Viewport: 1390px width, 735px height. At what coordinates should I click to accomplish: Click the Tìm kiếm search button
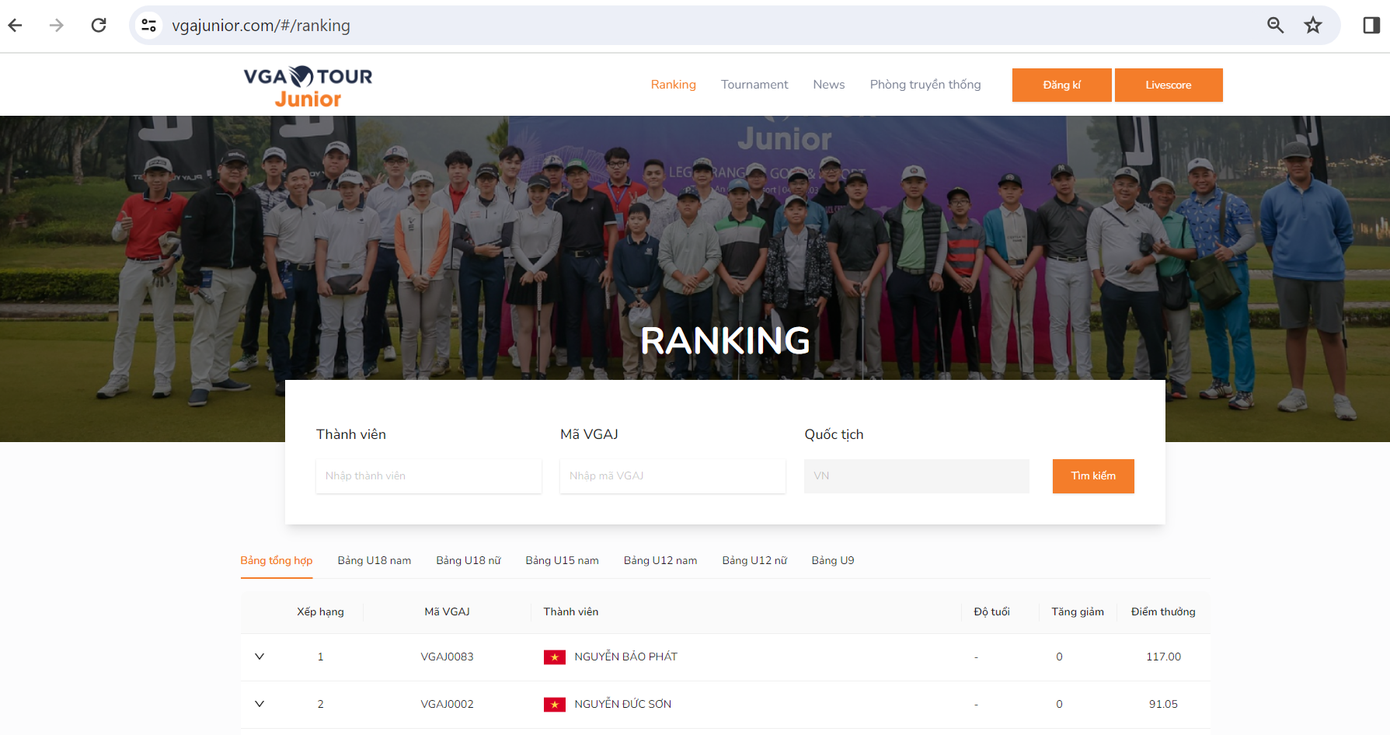1093,476
